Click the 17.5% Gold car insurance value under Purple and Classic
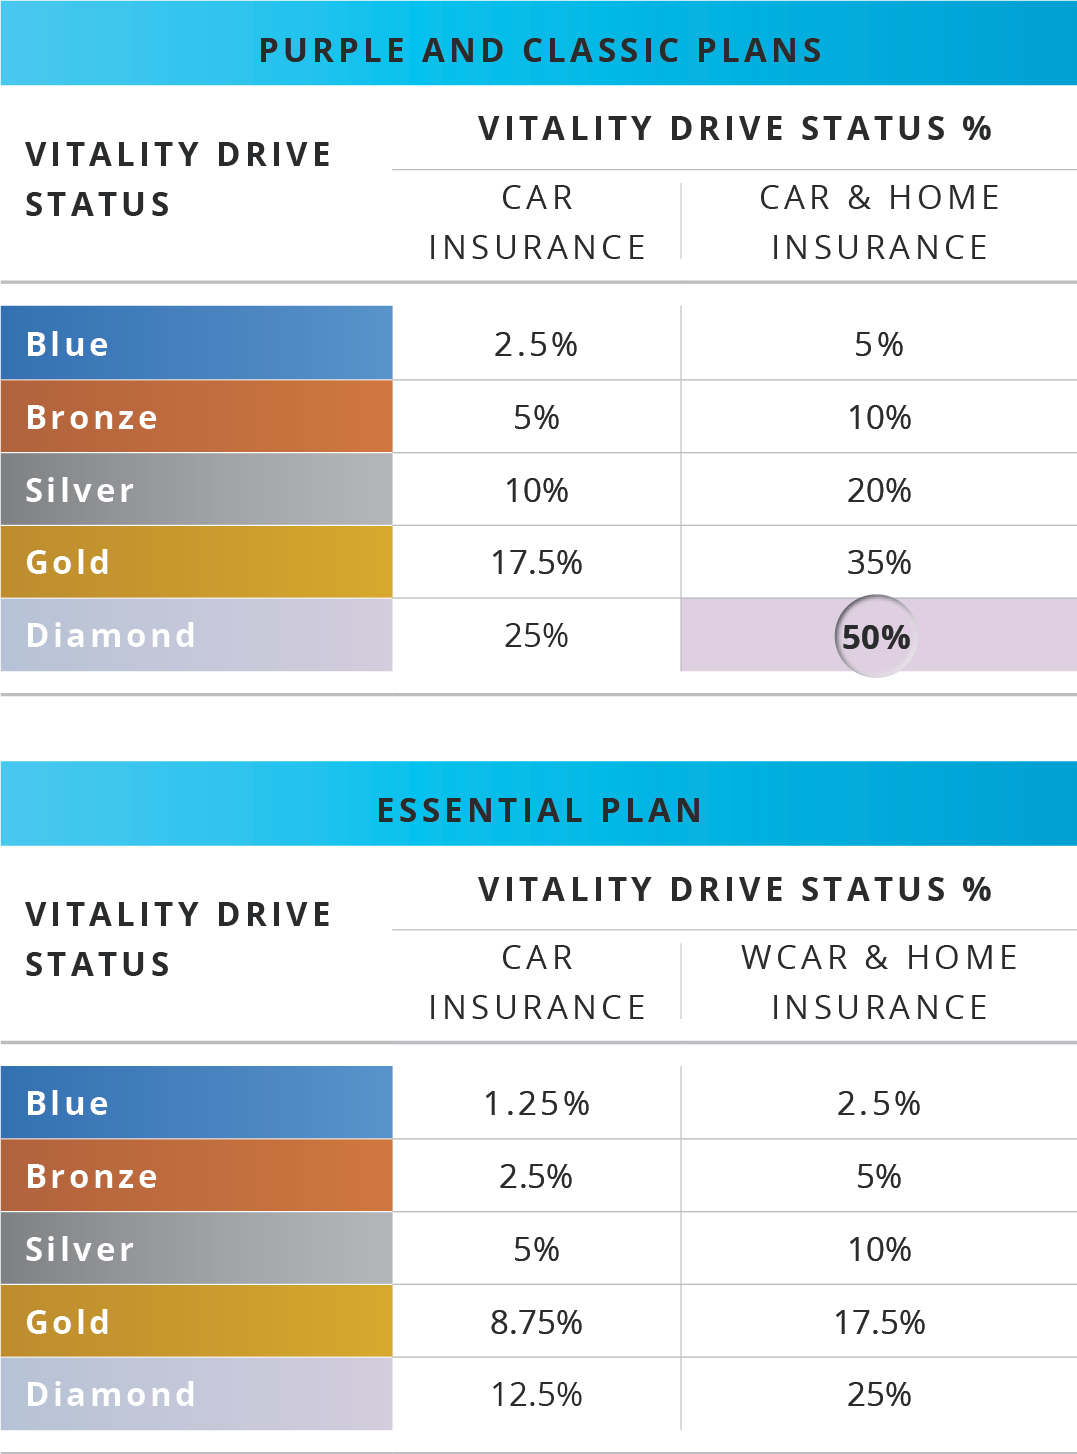 coord(537,562)
